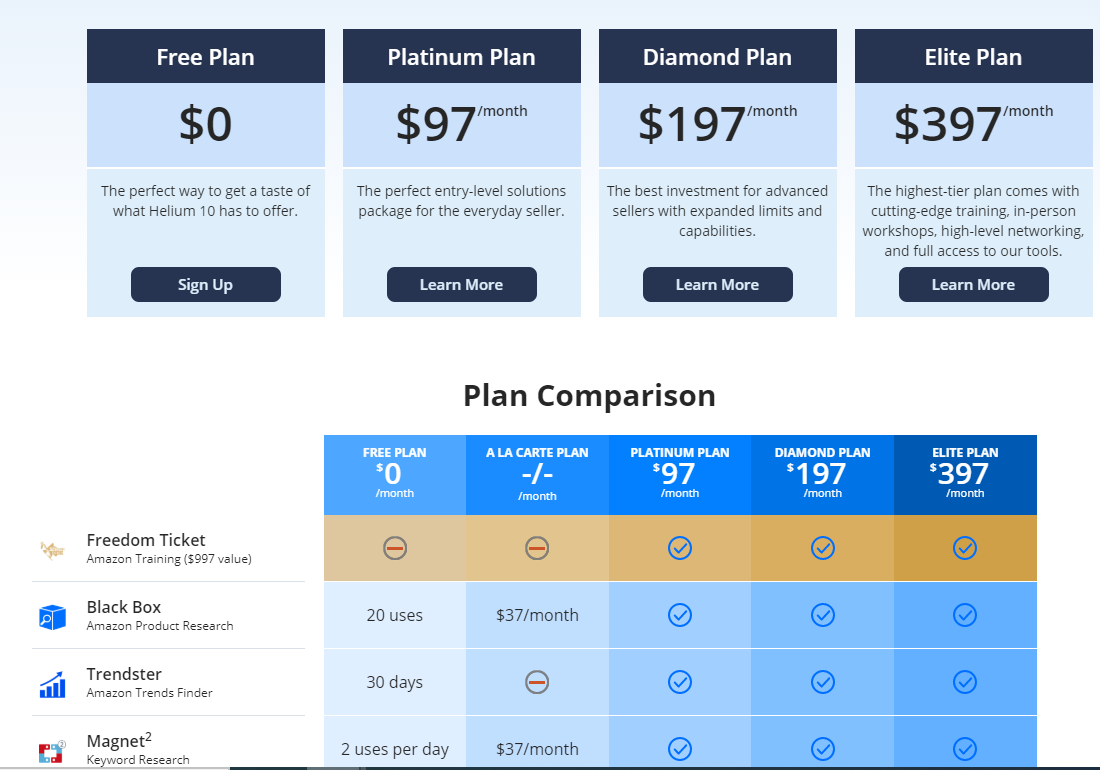
Task: Click Magnet checkmark under Platinum Plan
Action: (680, 749)
